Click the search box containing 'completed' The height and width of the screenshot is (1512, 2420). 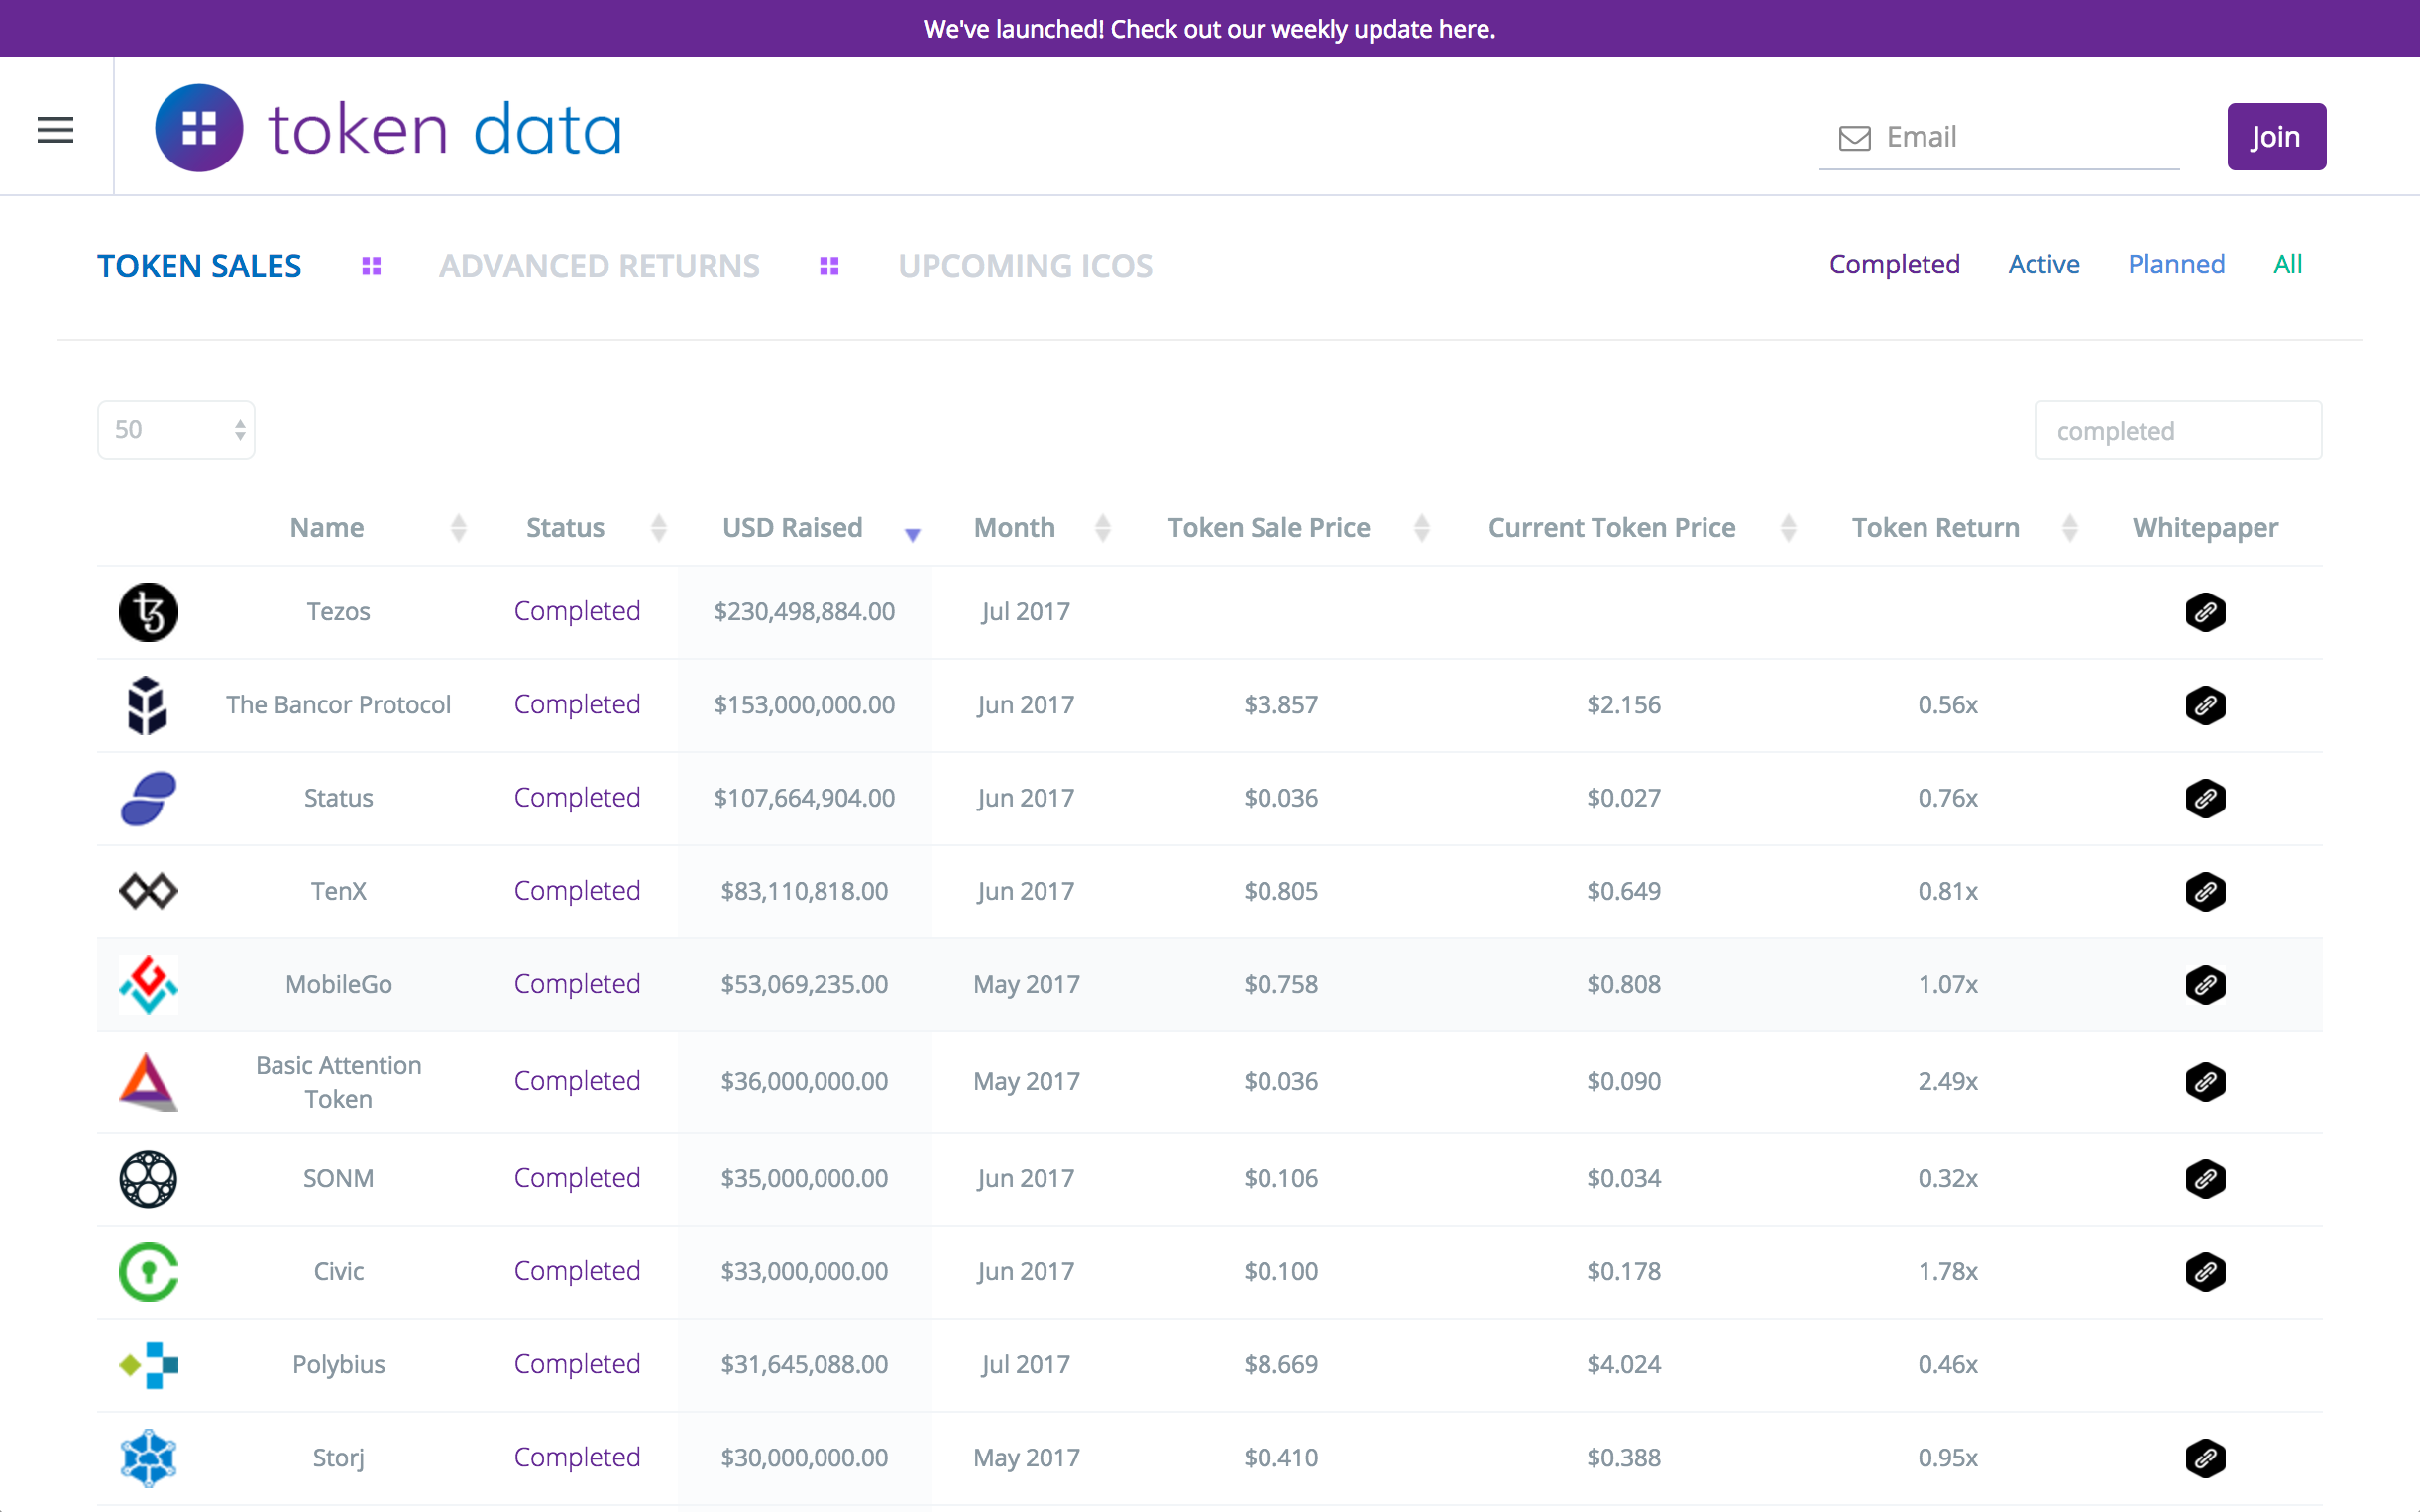point(2178,430)
